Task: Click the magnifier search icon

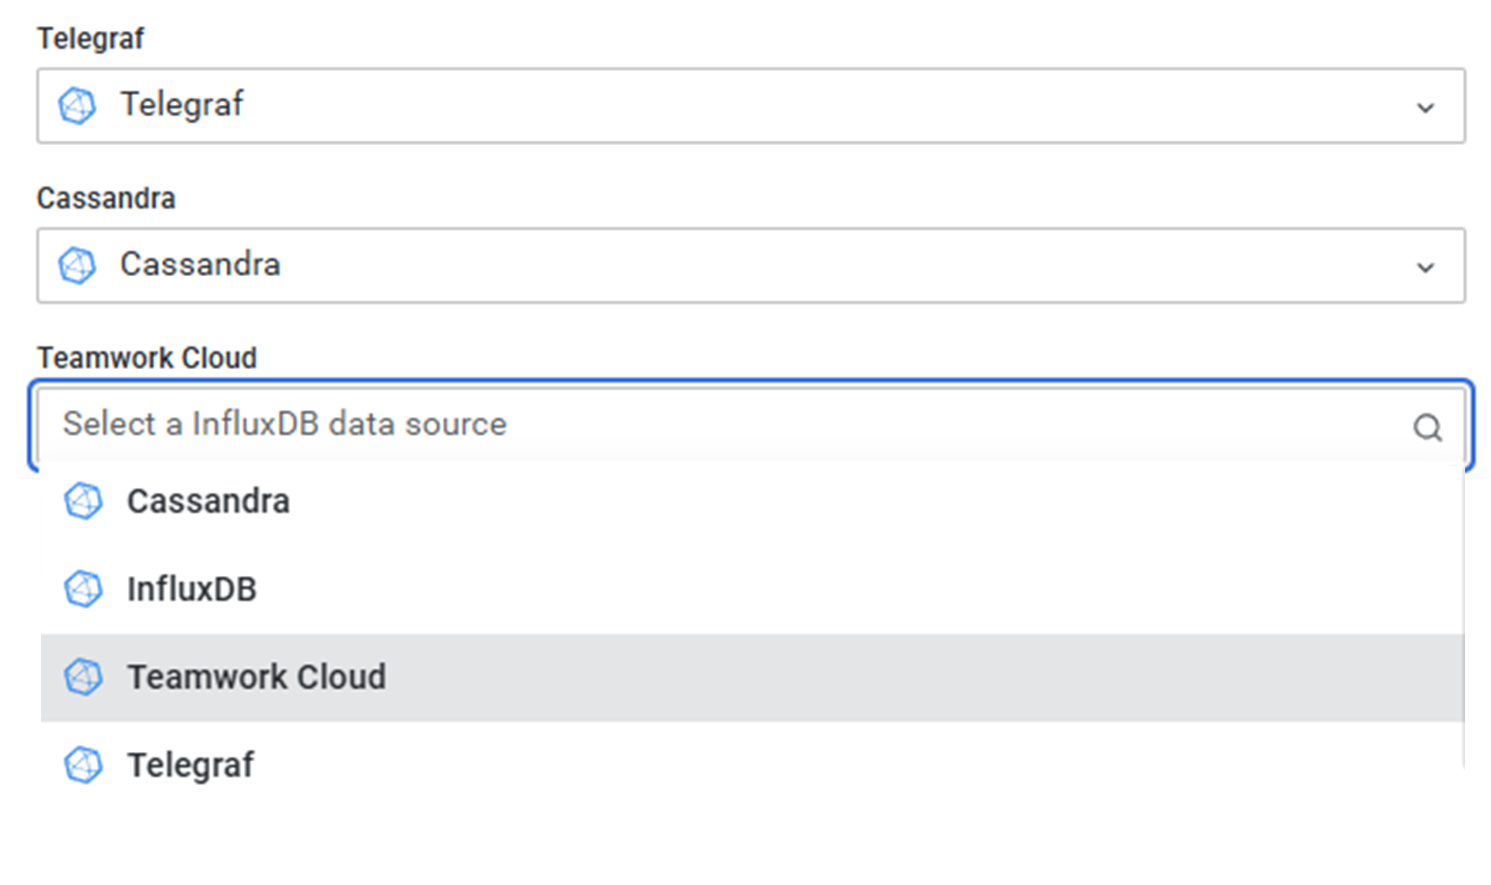Action: [x=1427, y=428]
